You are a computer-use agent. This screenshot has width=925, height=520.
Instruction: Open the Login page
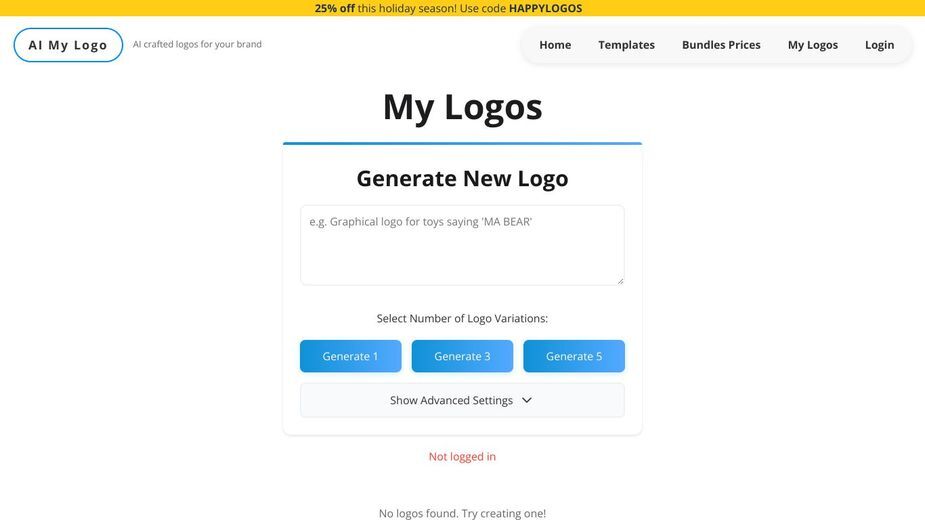880,45
